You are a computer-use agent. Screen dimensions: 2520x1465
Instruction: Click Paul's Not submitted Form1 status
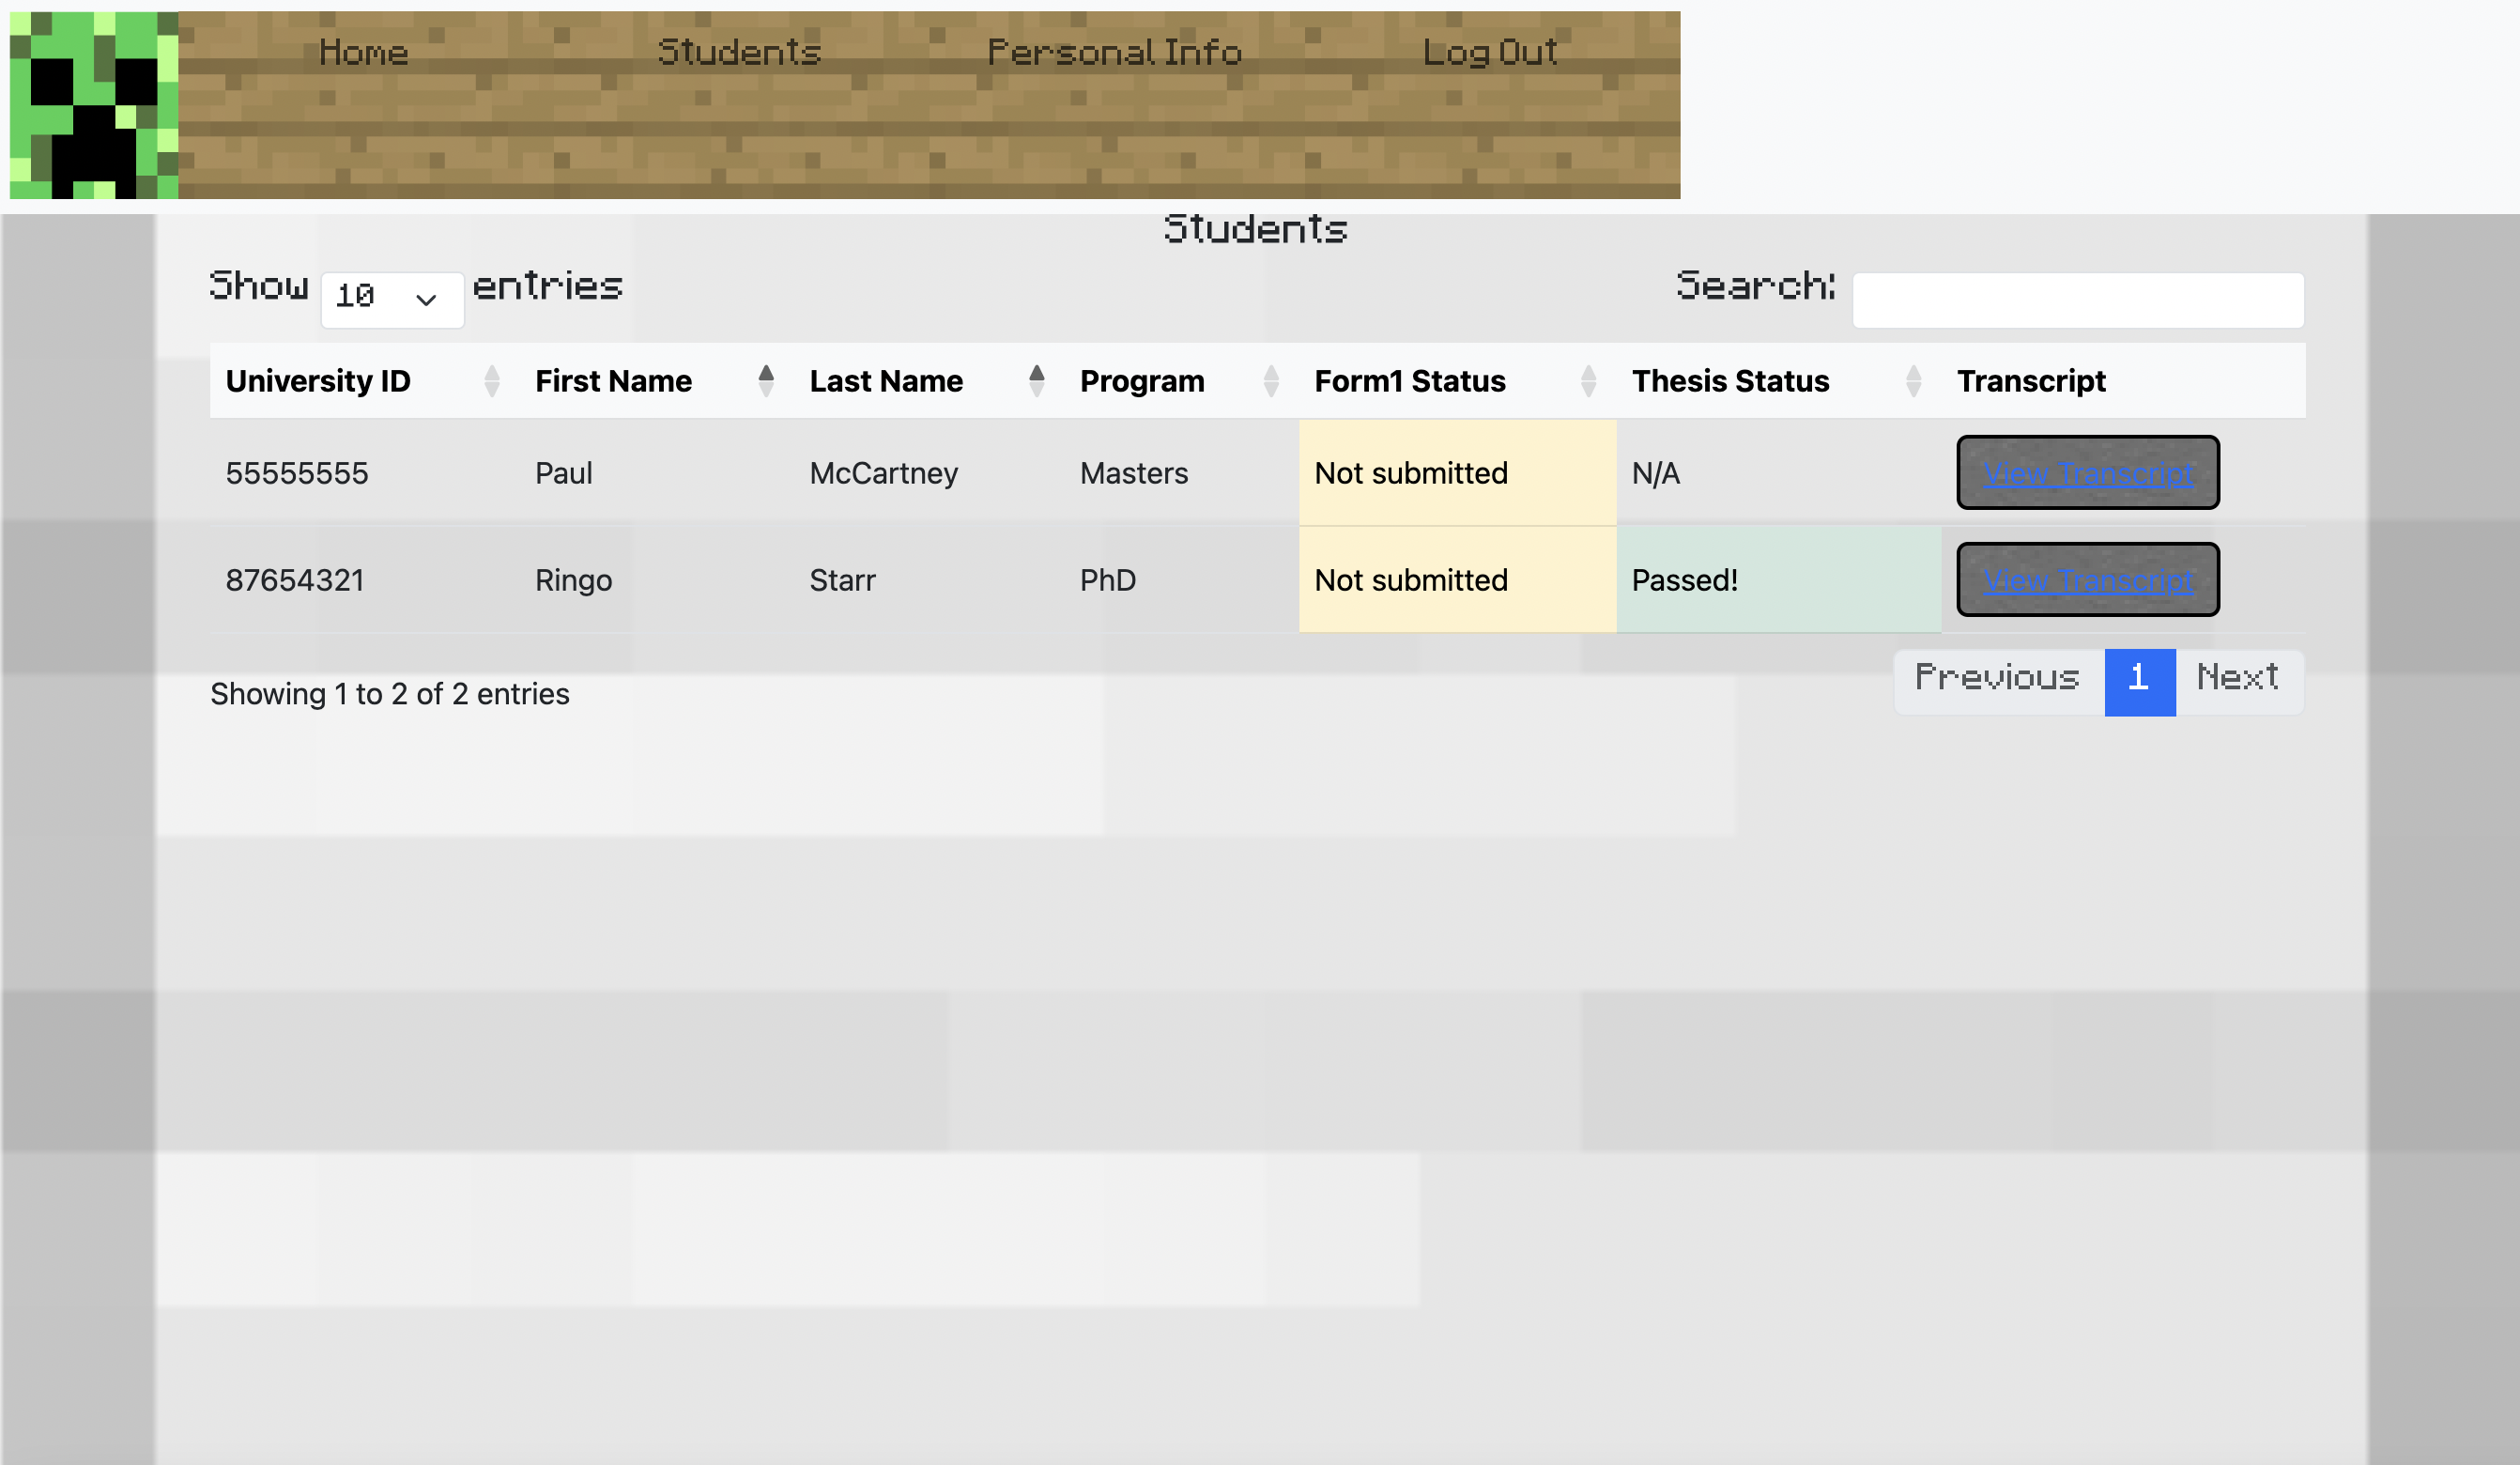(1457, 472)
